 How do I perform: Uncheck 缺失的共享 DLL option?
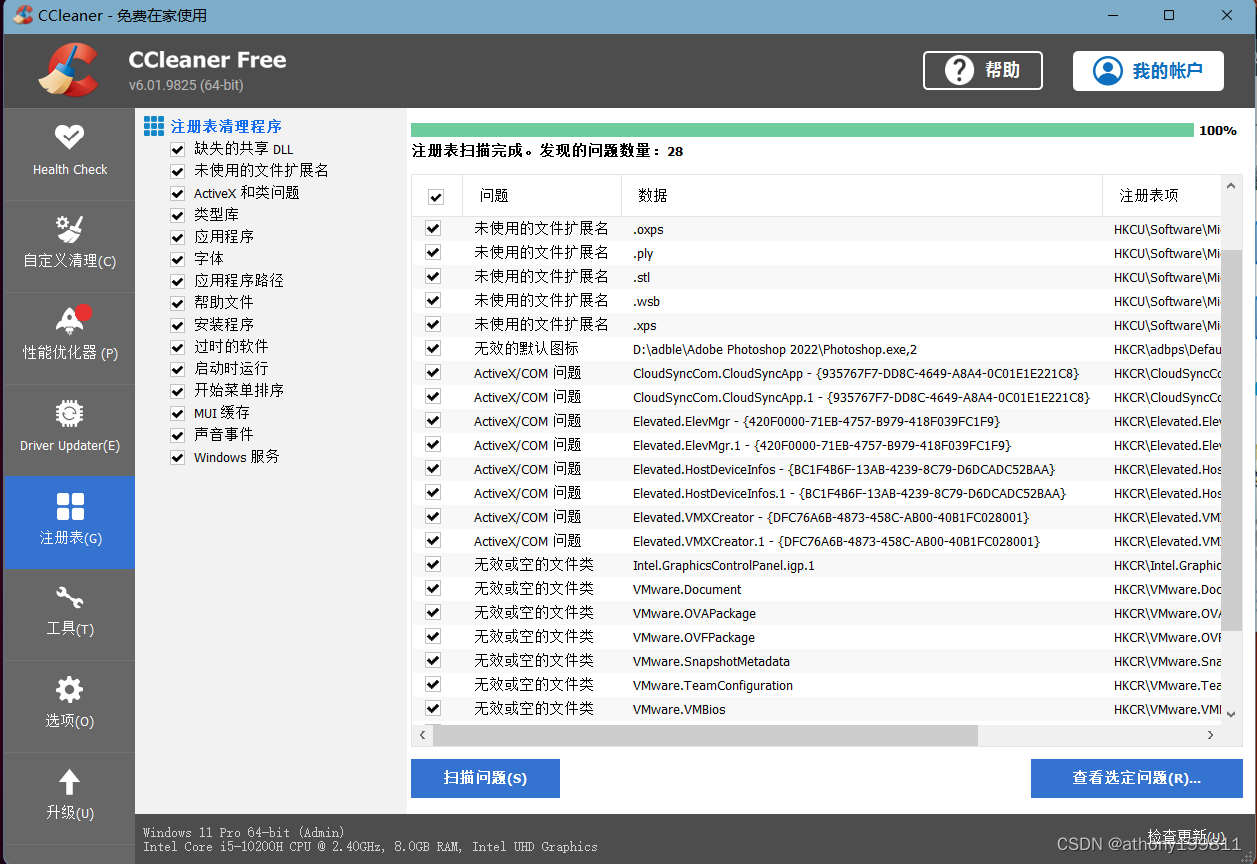coord(177,149)
